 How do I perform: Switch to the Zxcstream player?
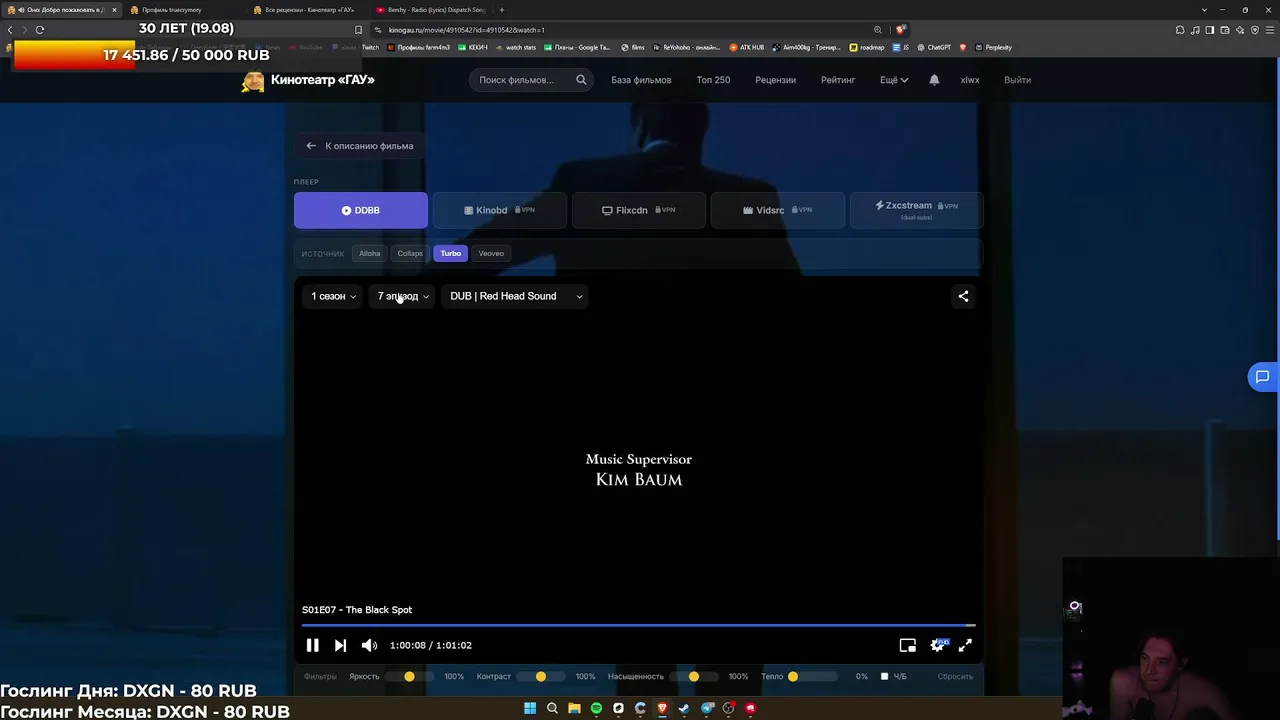(917, 210)
